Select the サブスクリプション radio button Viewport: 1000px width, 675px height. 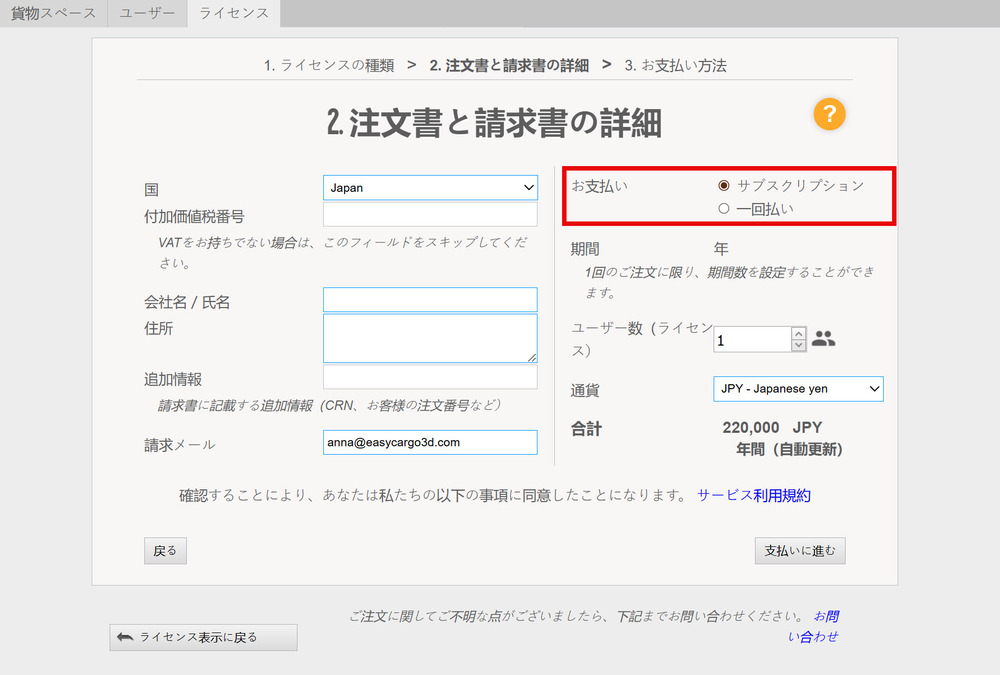[724, 186]
